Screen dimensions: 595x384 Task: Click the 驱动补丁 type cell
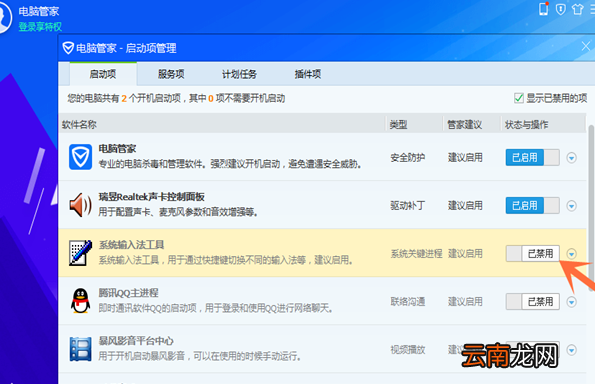(408, 205)
